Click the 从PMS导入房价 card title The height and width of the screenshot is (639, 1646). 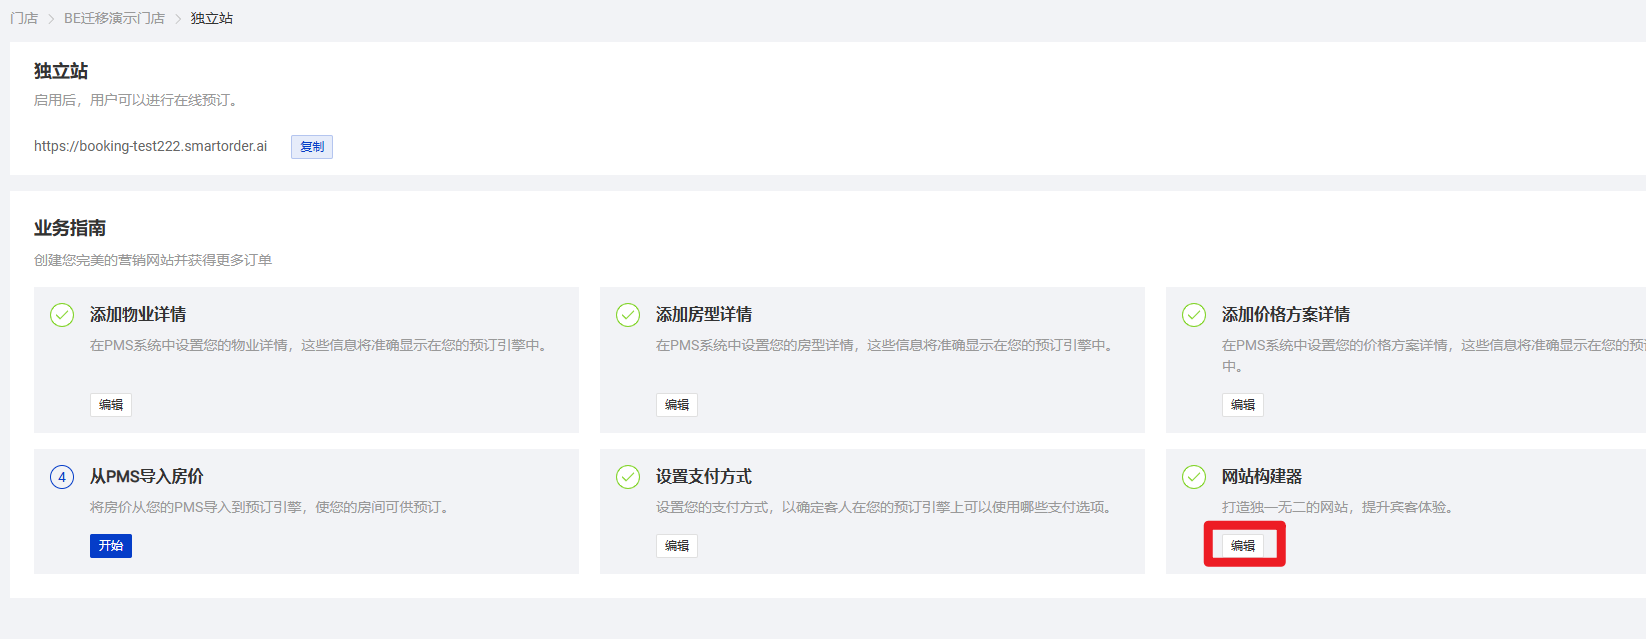coord(147,477)
